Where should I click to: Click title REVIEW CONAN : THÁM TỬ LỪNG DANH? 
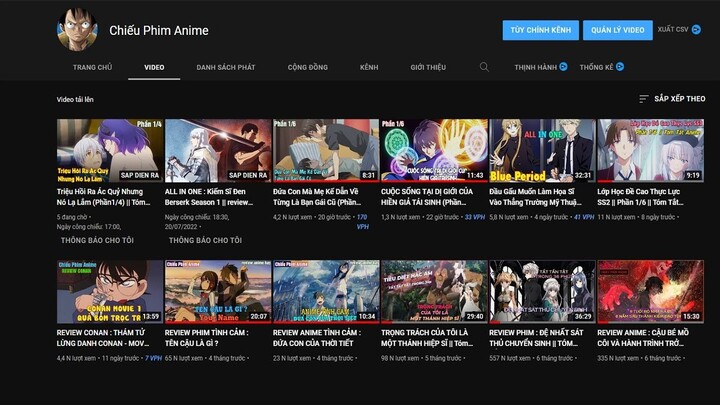pyautogui.click(x=103, y=338)
